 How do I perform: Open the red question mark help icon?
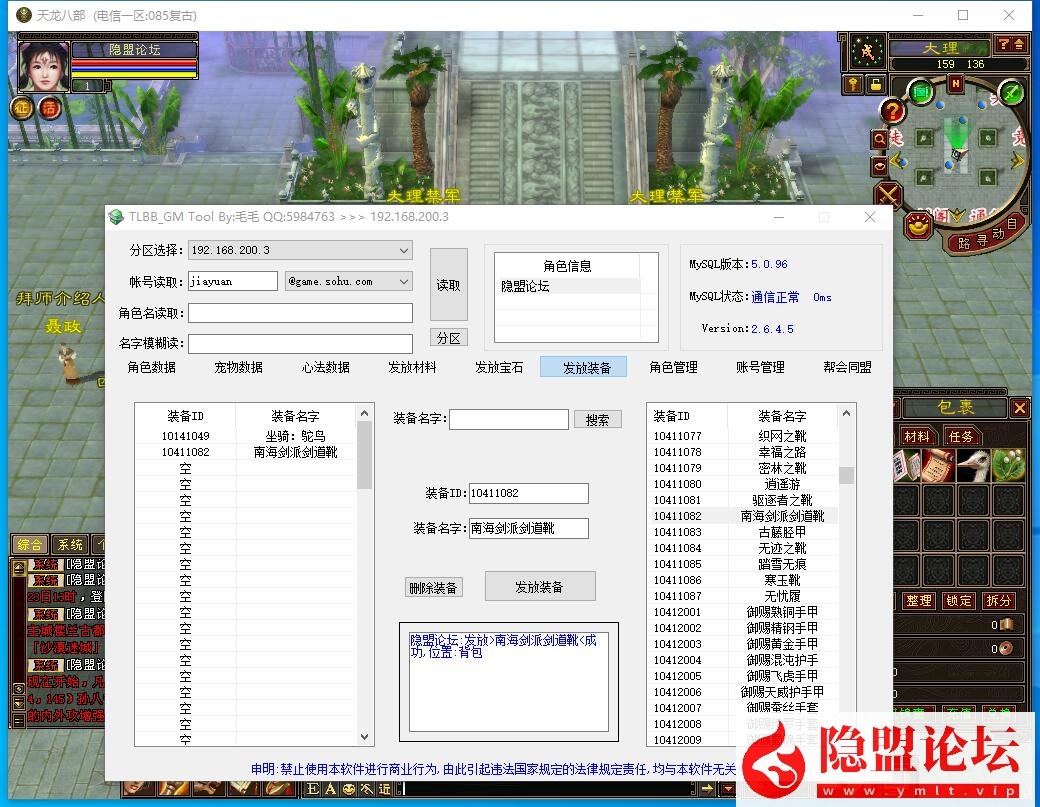point(892,111)
